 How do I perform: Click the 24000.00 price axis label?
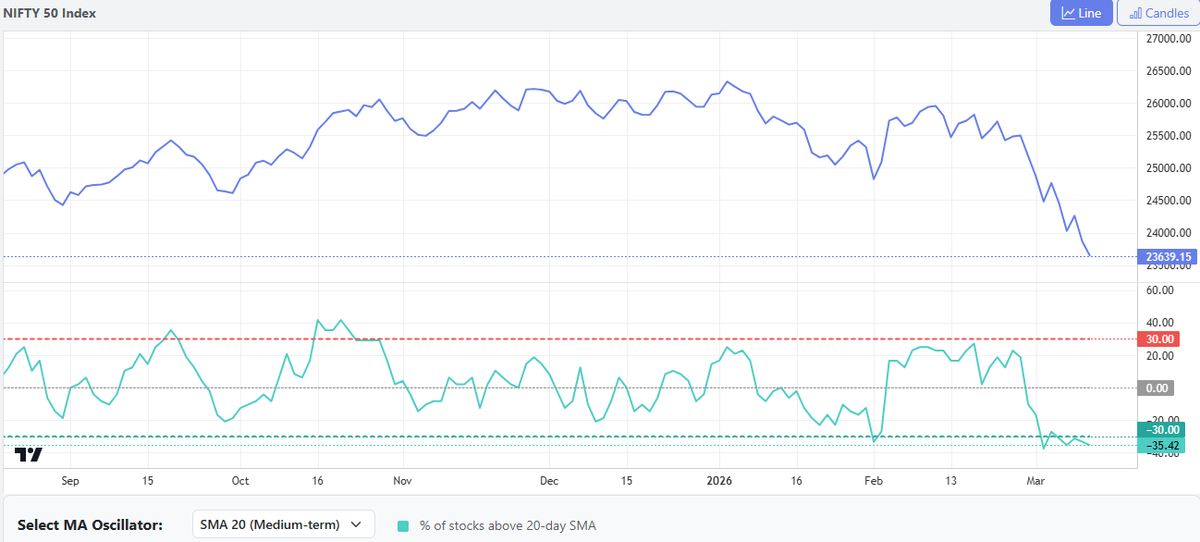click(x=1169, y=233)
